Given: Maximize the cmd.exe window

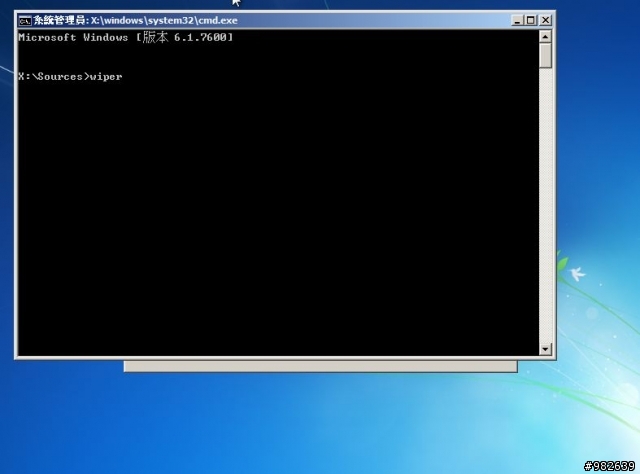Looking at the screenshot, I should point(531,20).
